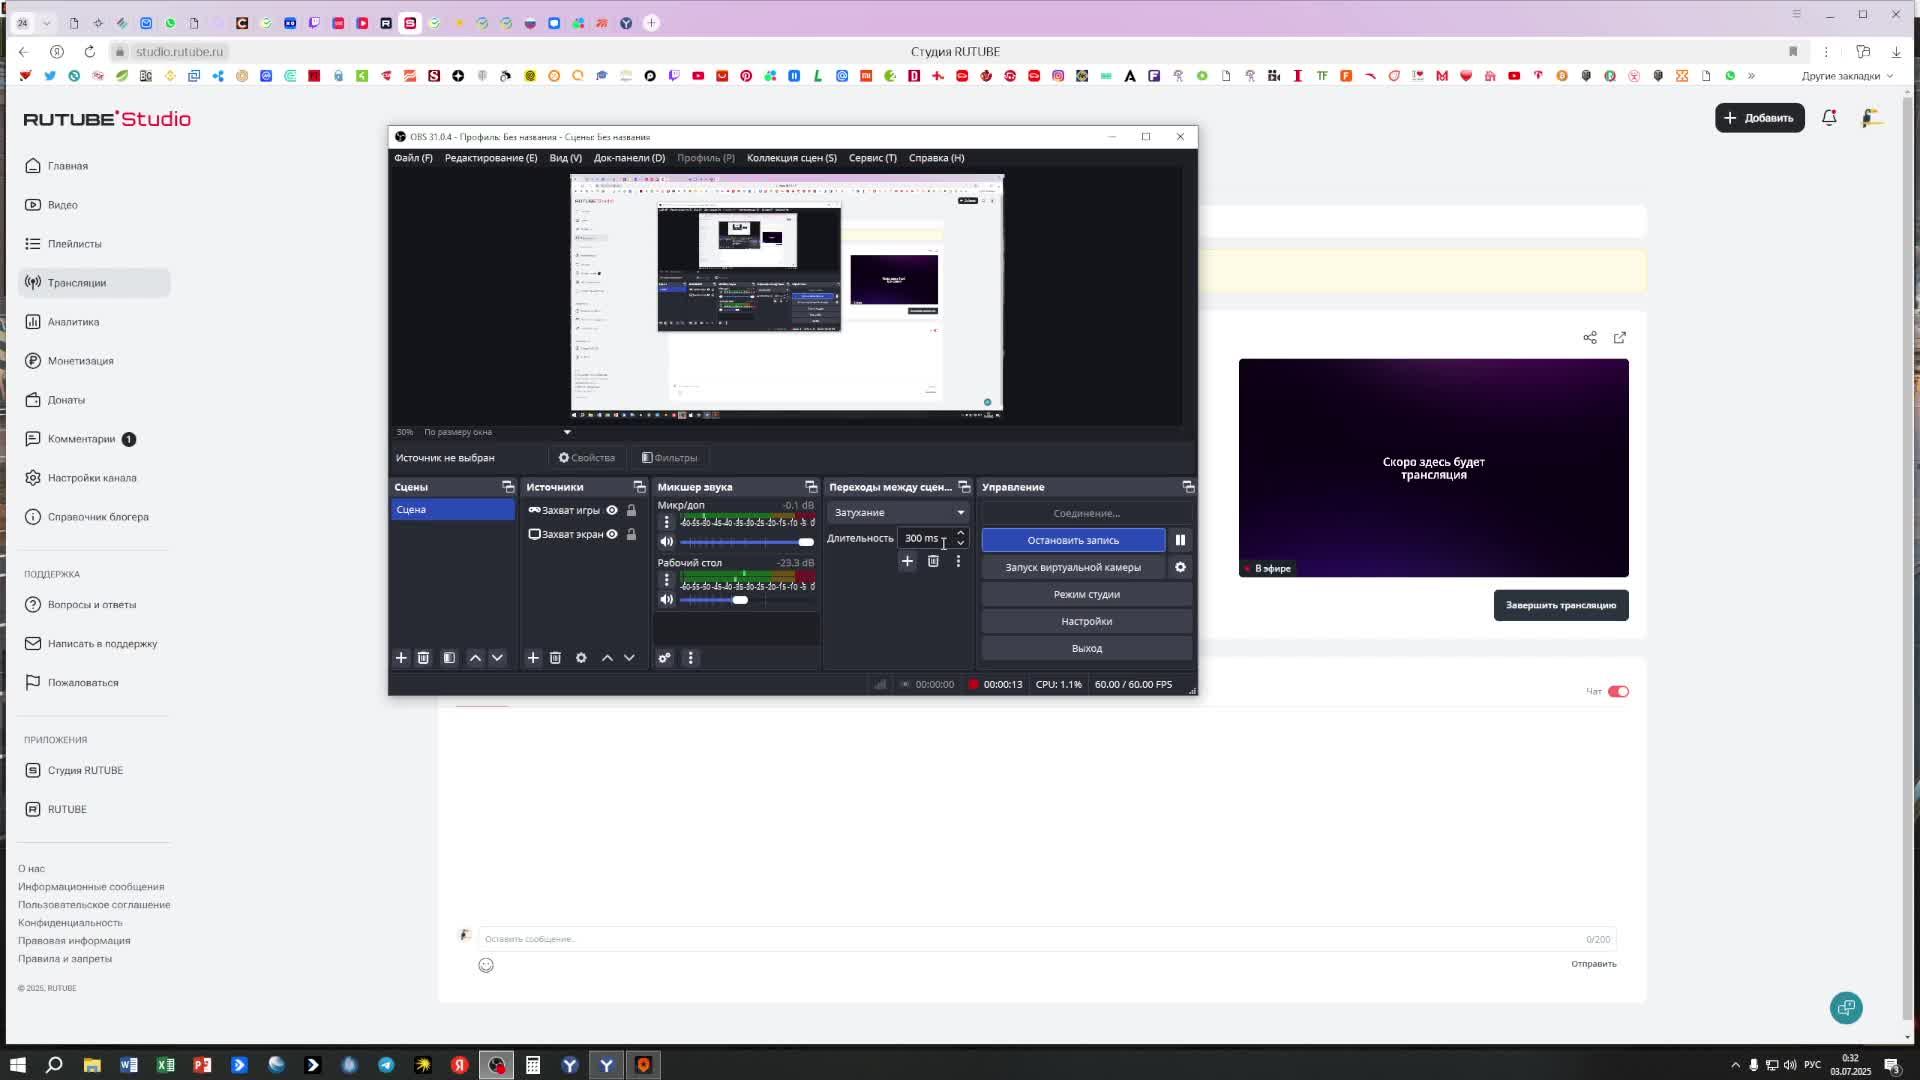This screenshot has height=1080, width=1920.
Task: Pause the OBS recording
Action: coord(1180,540)
